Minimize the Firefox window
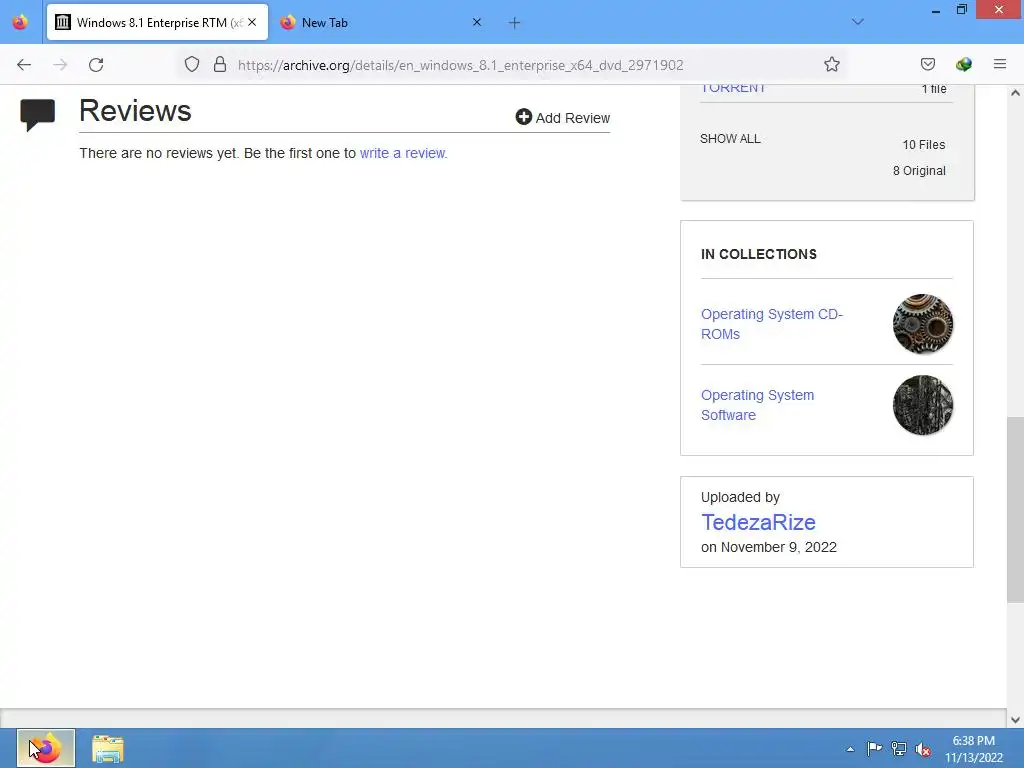1024x768 pixels. click(936, 10)
